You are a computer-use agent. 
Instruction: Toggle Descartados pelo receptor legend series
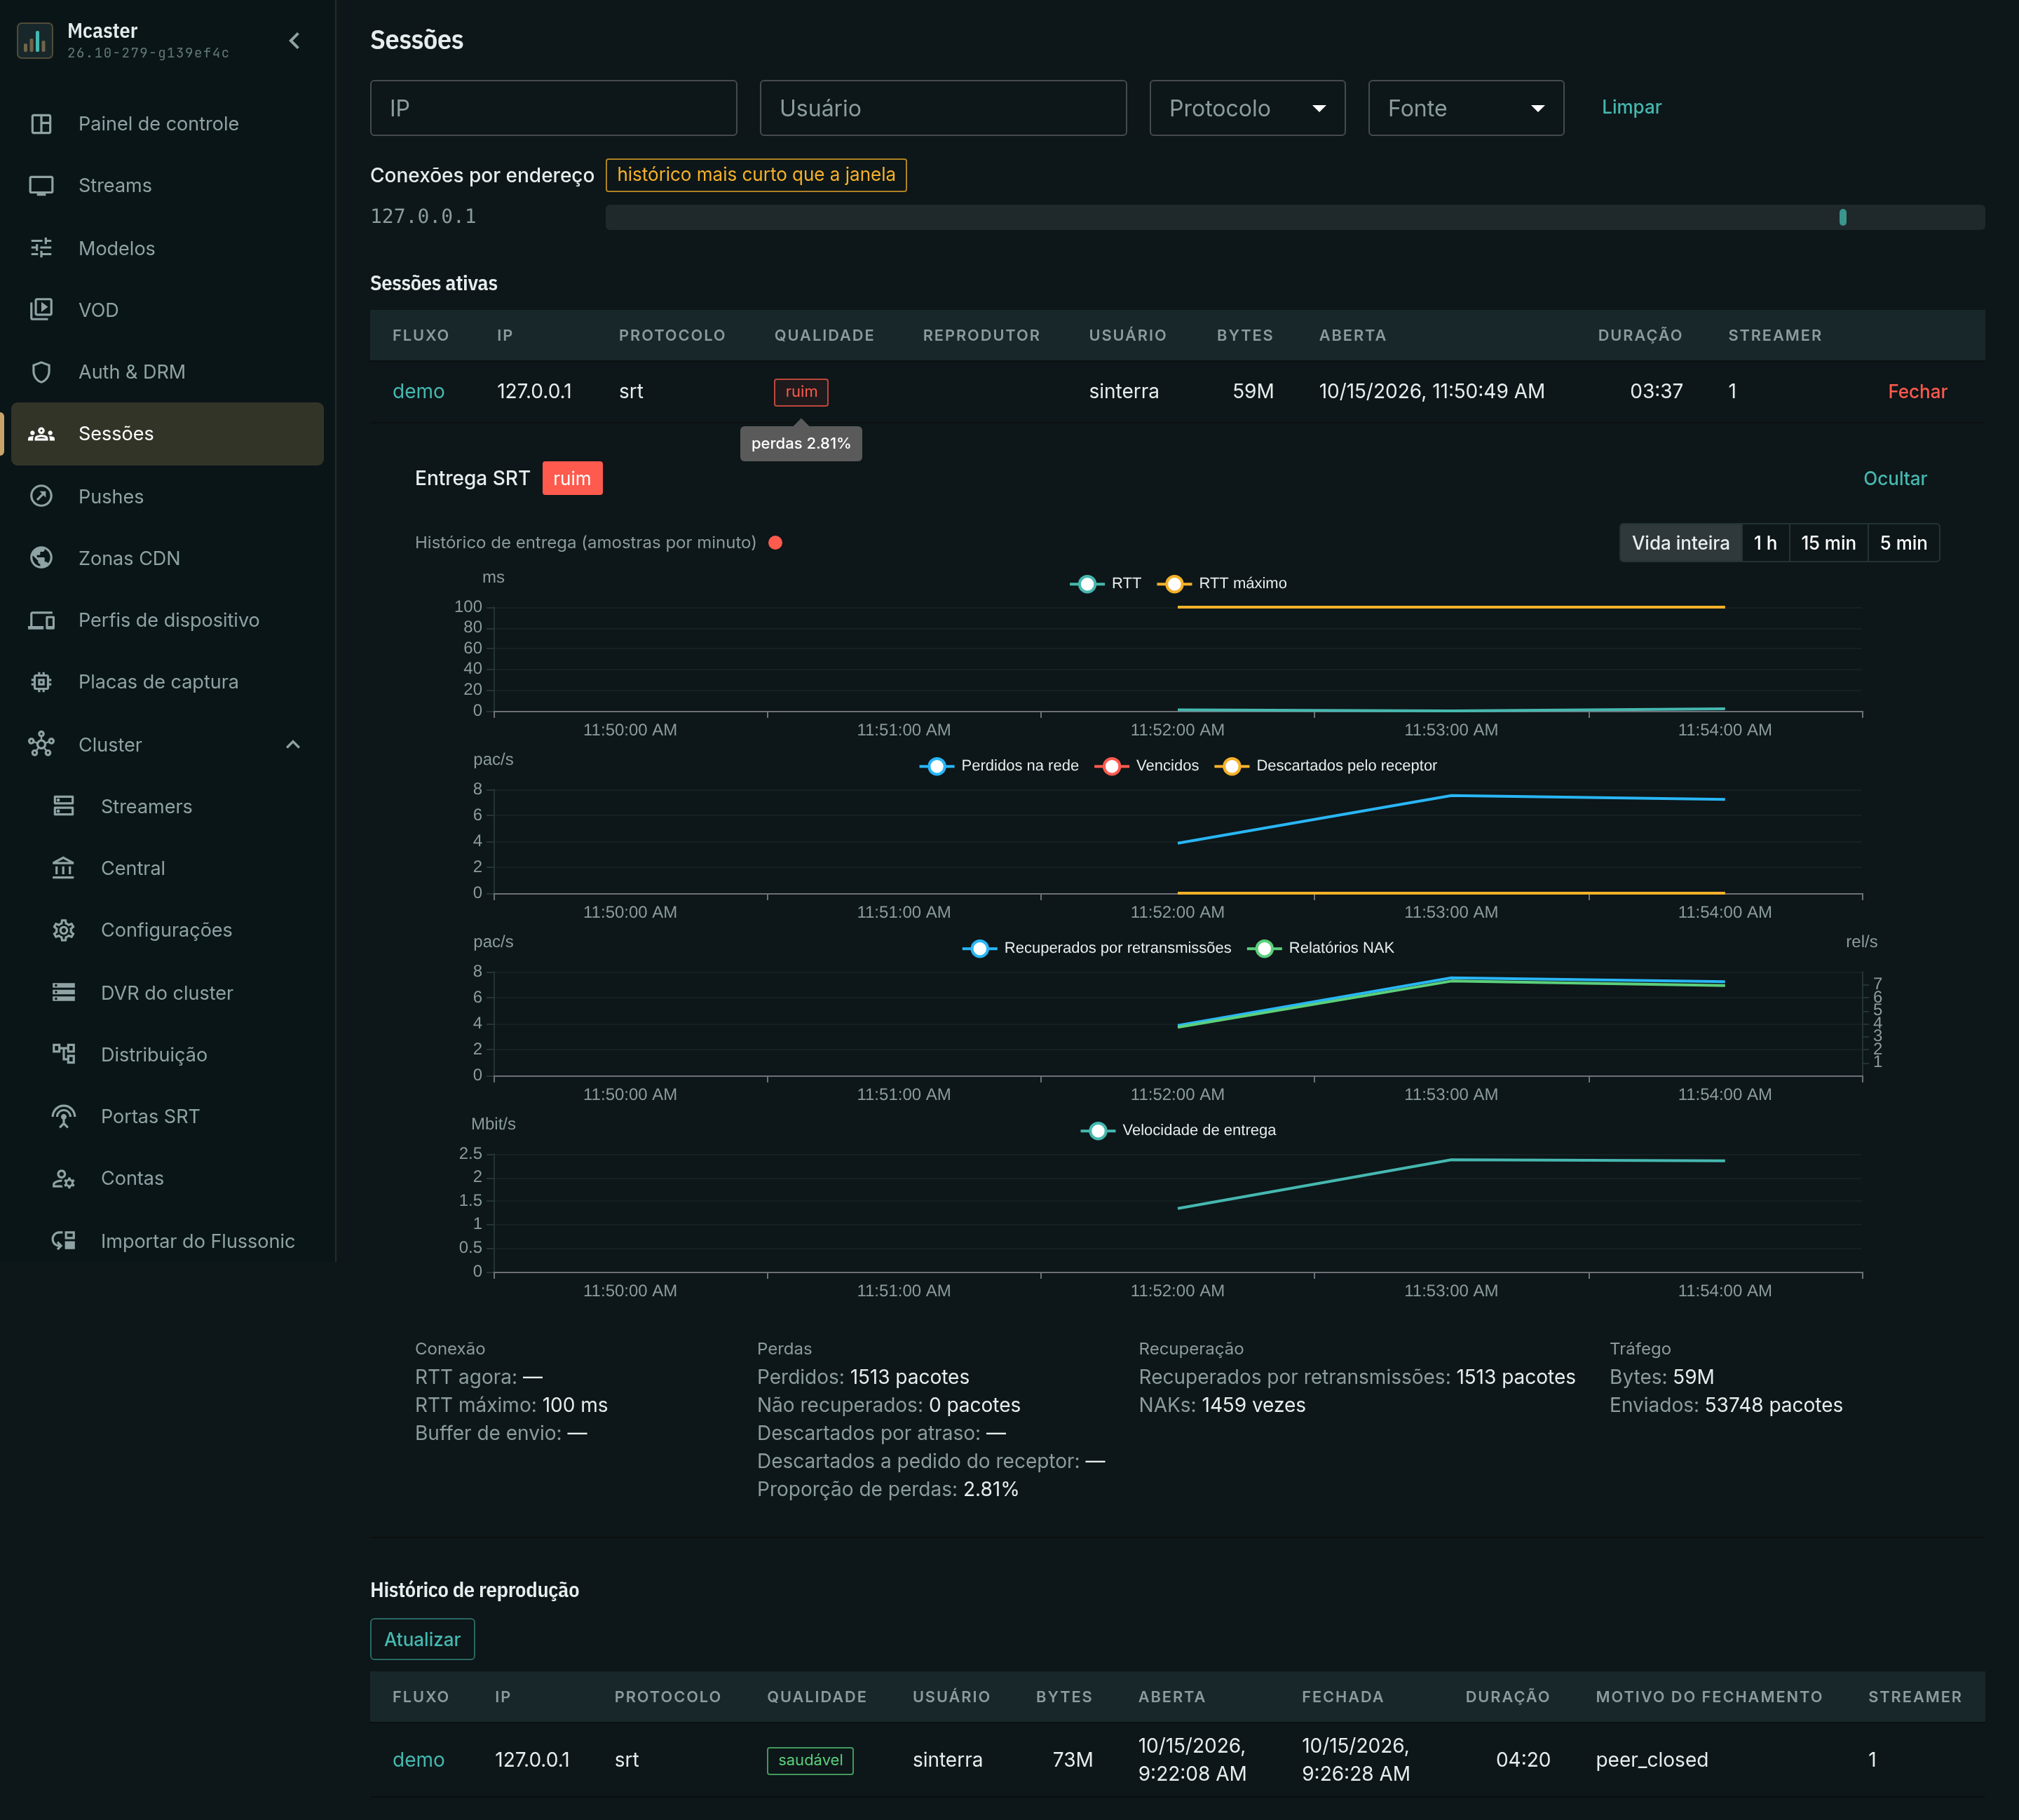point(1326,766)
